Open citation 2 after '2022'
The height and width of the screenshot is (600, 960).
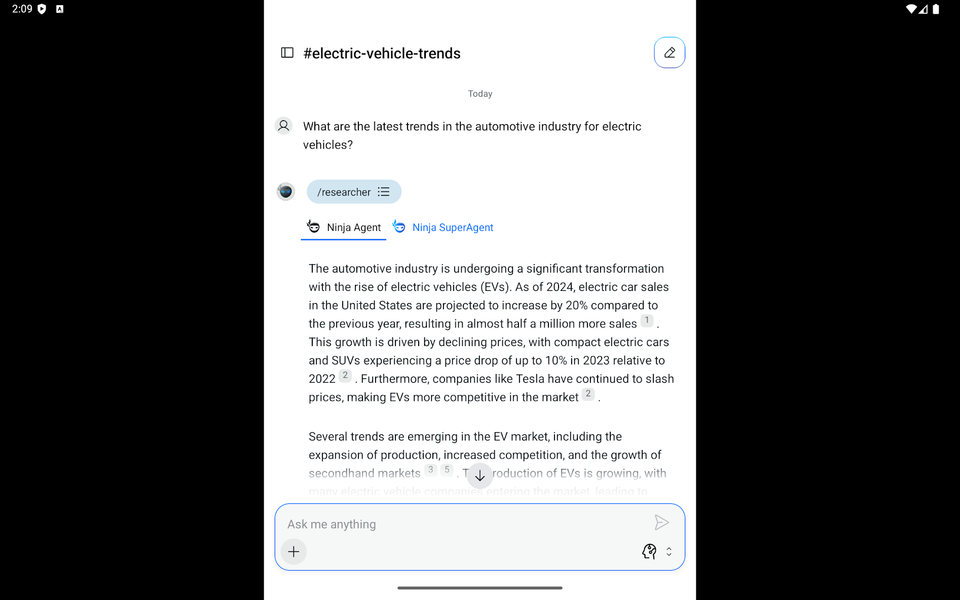pos(345,375)
